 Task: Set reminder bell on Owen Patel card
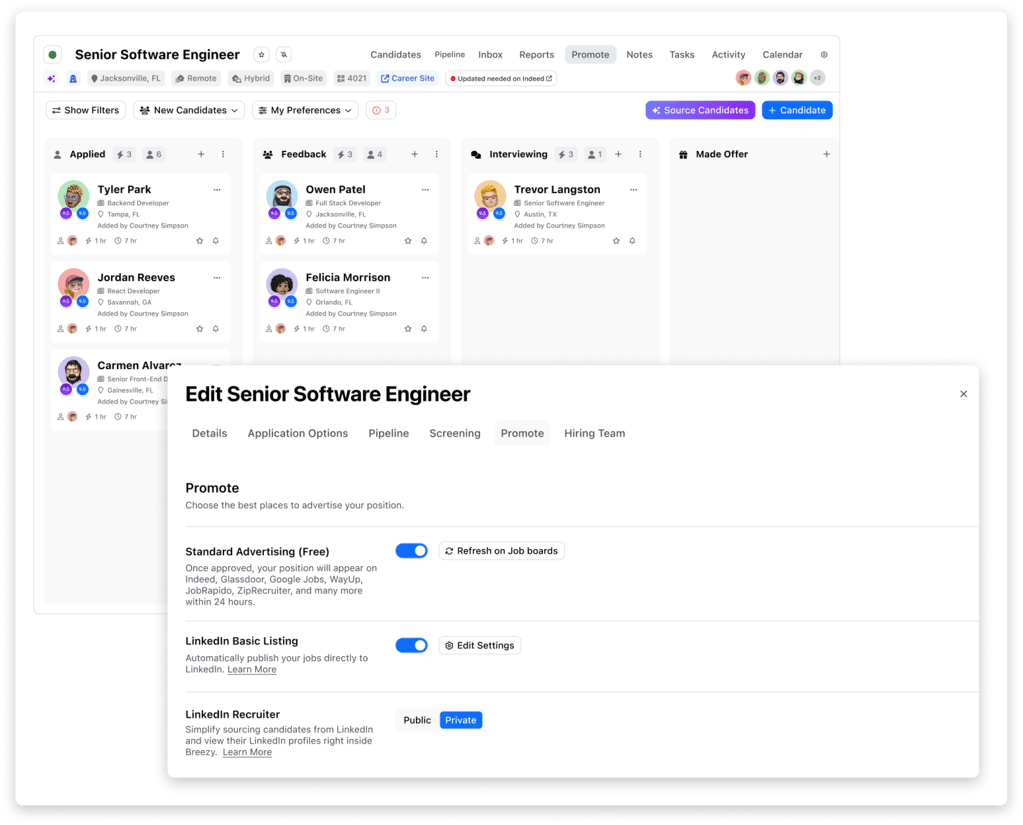coord(424,241)
